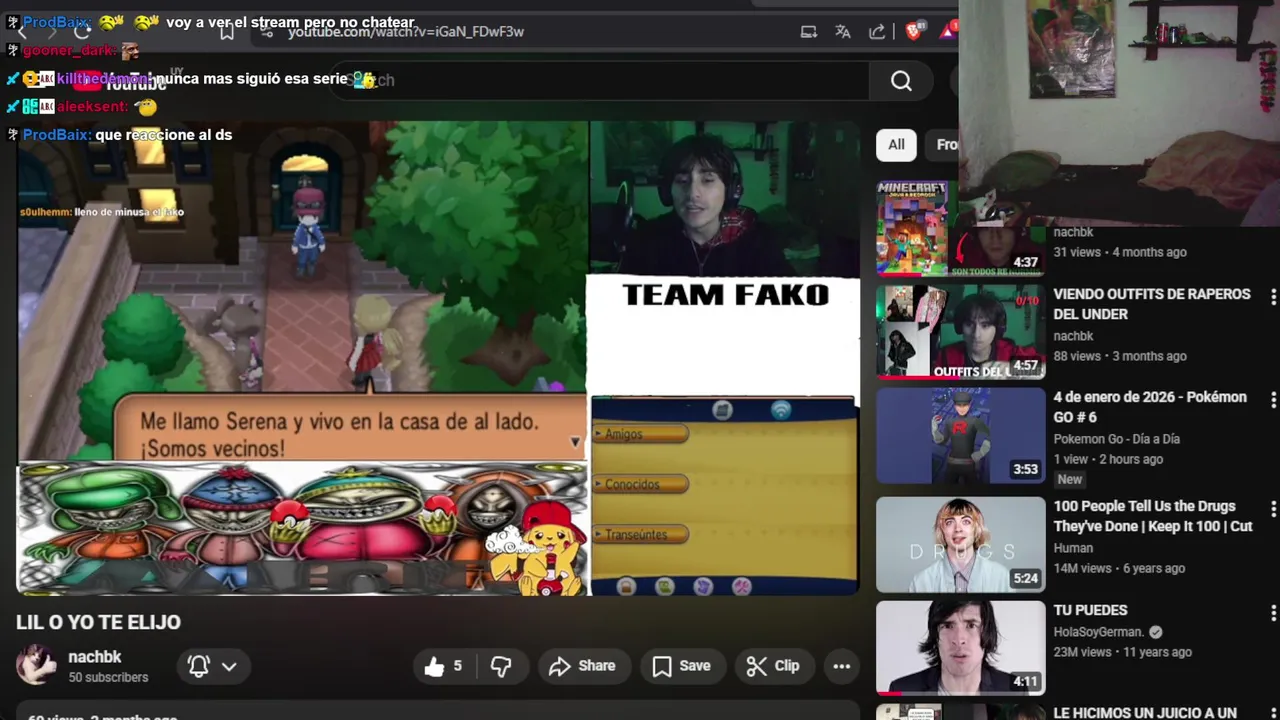Click the YouTube search magnifier button

pyautogui.click(x=901, y=81)
